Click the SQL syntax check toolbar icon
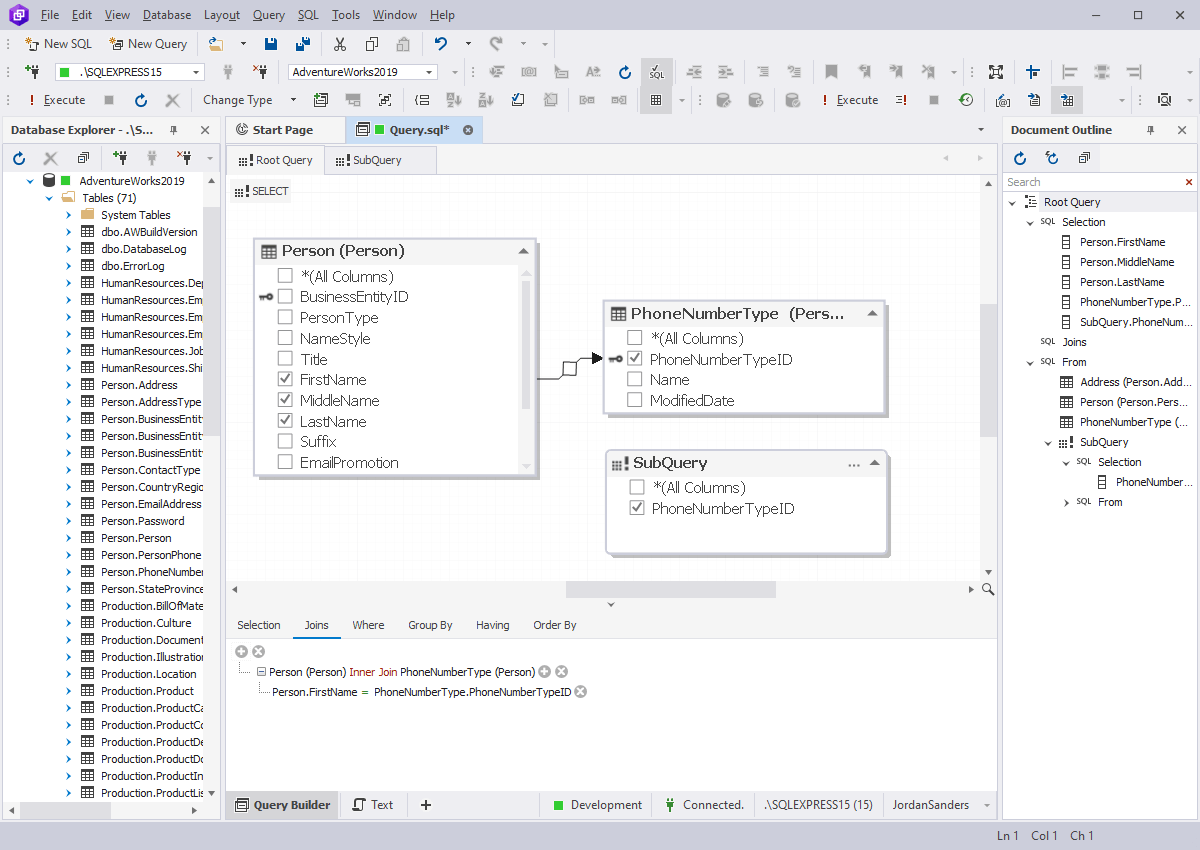Viewport: 1200px width, 850px height. 657,72
